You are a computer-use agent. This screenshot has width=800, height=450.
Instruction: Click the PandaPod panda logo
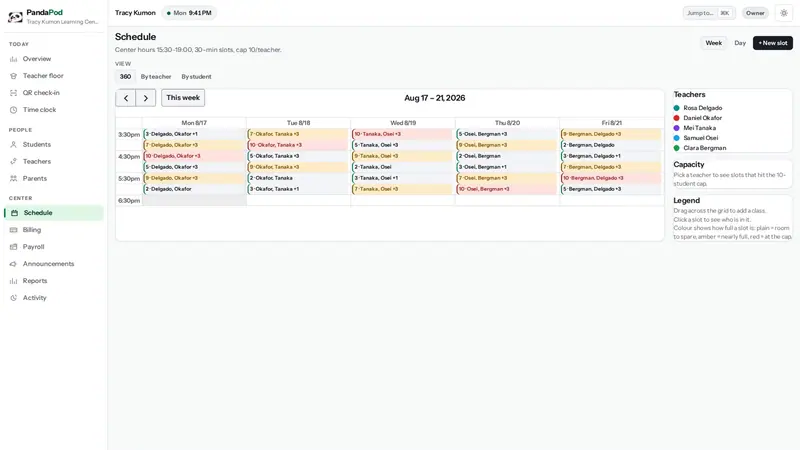(x=15, y=17)
